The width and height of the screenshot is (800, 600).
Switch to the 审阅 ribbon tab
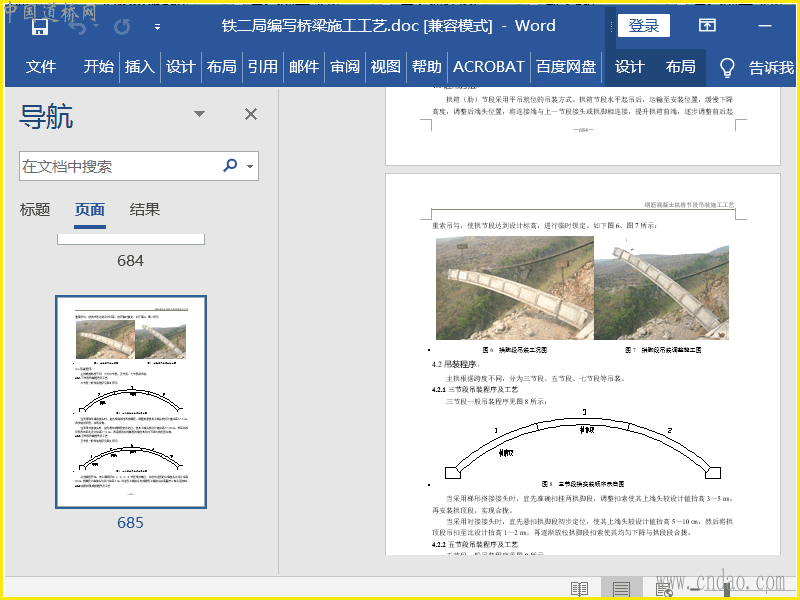pyautogui.click(x=345, y=67)
